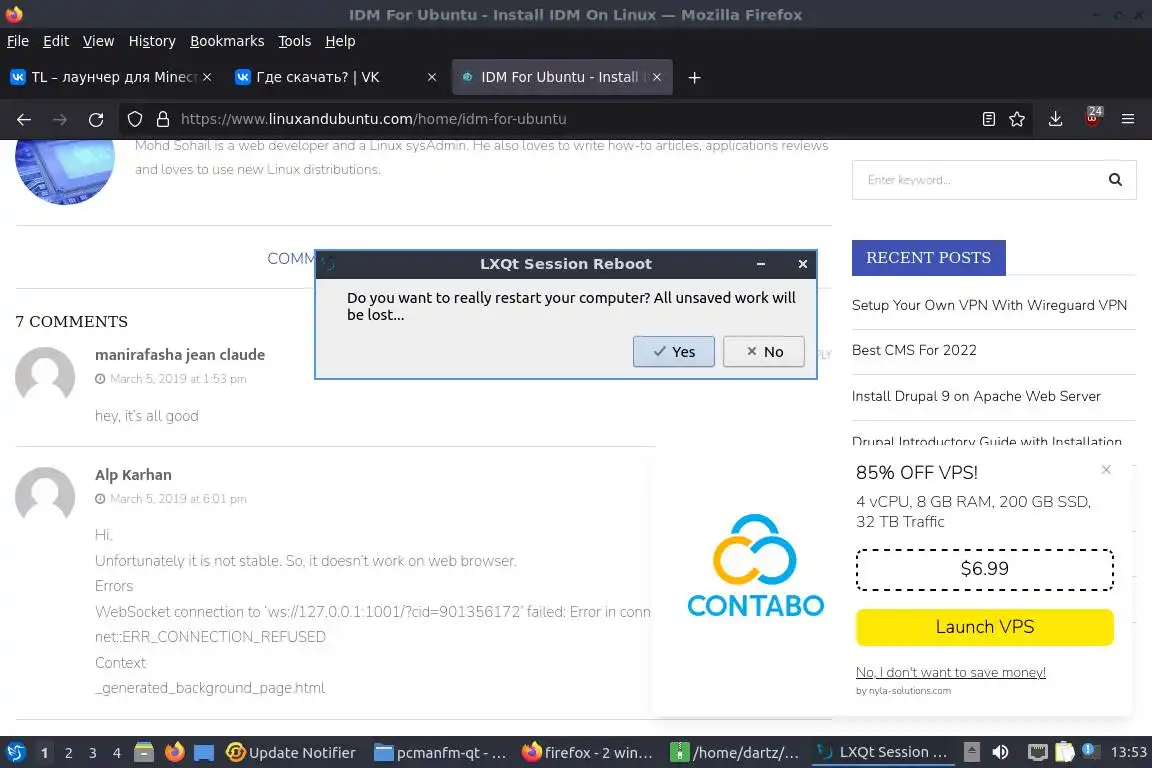Open Setup Your Own VPN With Wireguard post
This screenshot has height=768, width=1152.
(x=989, y=305)
